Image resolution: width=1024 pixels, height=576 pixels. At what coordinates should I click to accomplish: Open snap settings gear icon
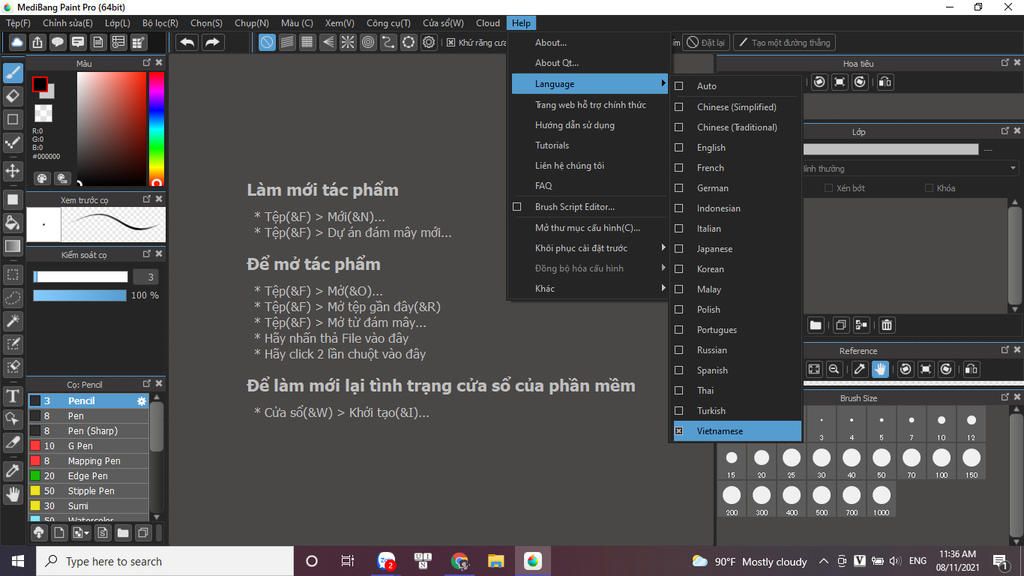pos(429,42)
